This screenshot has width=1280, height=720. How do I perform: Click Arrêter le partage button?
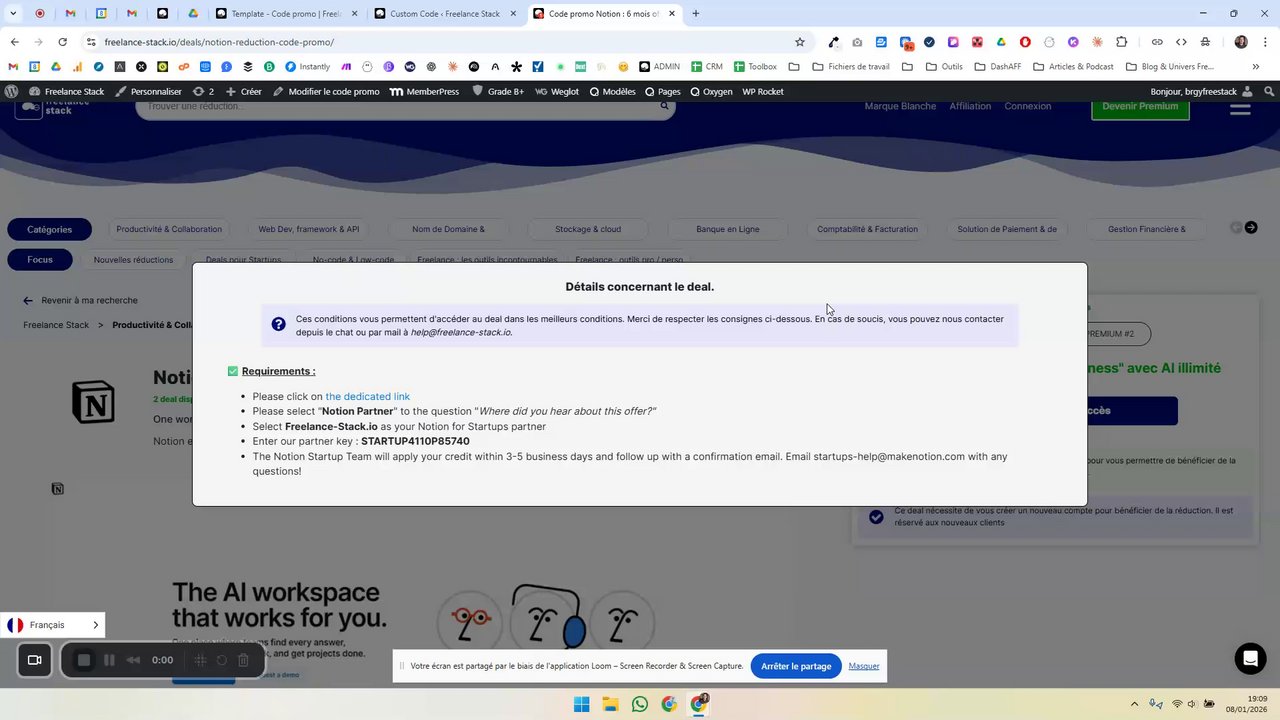[x=796, y=666]
